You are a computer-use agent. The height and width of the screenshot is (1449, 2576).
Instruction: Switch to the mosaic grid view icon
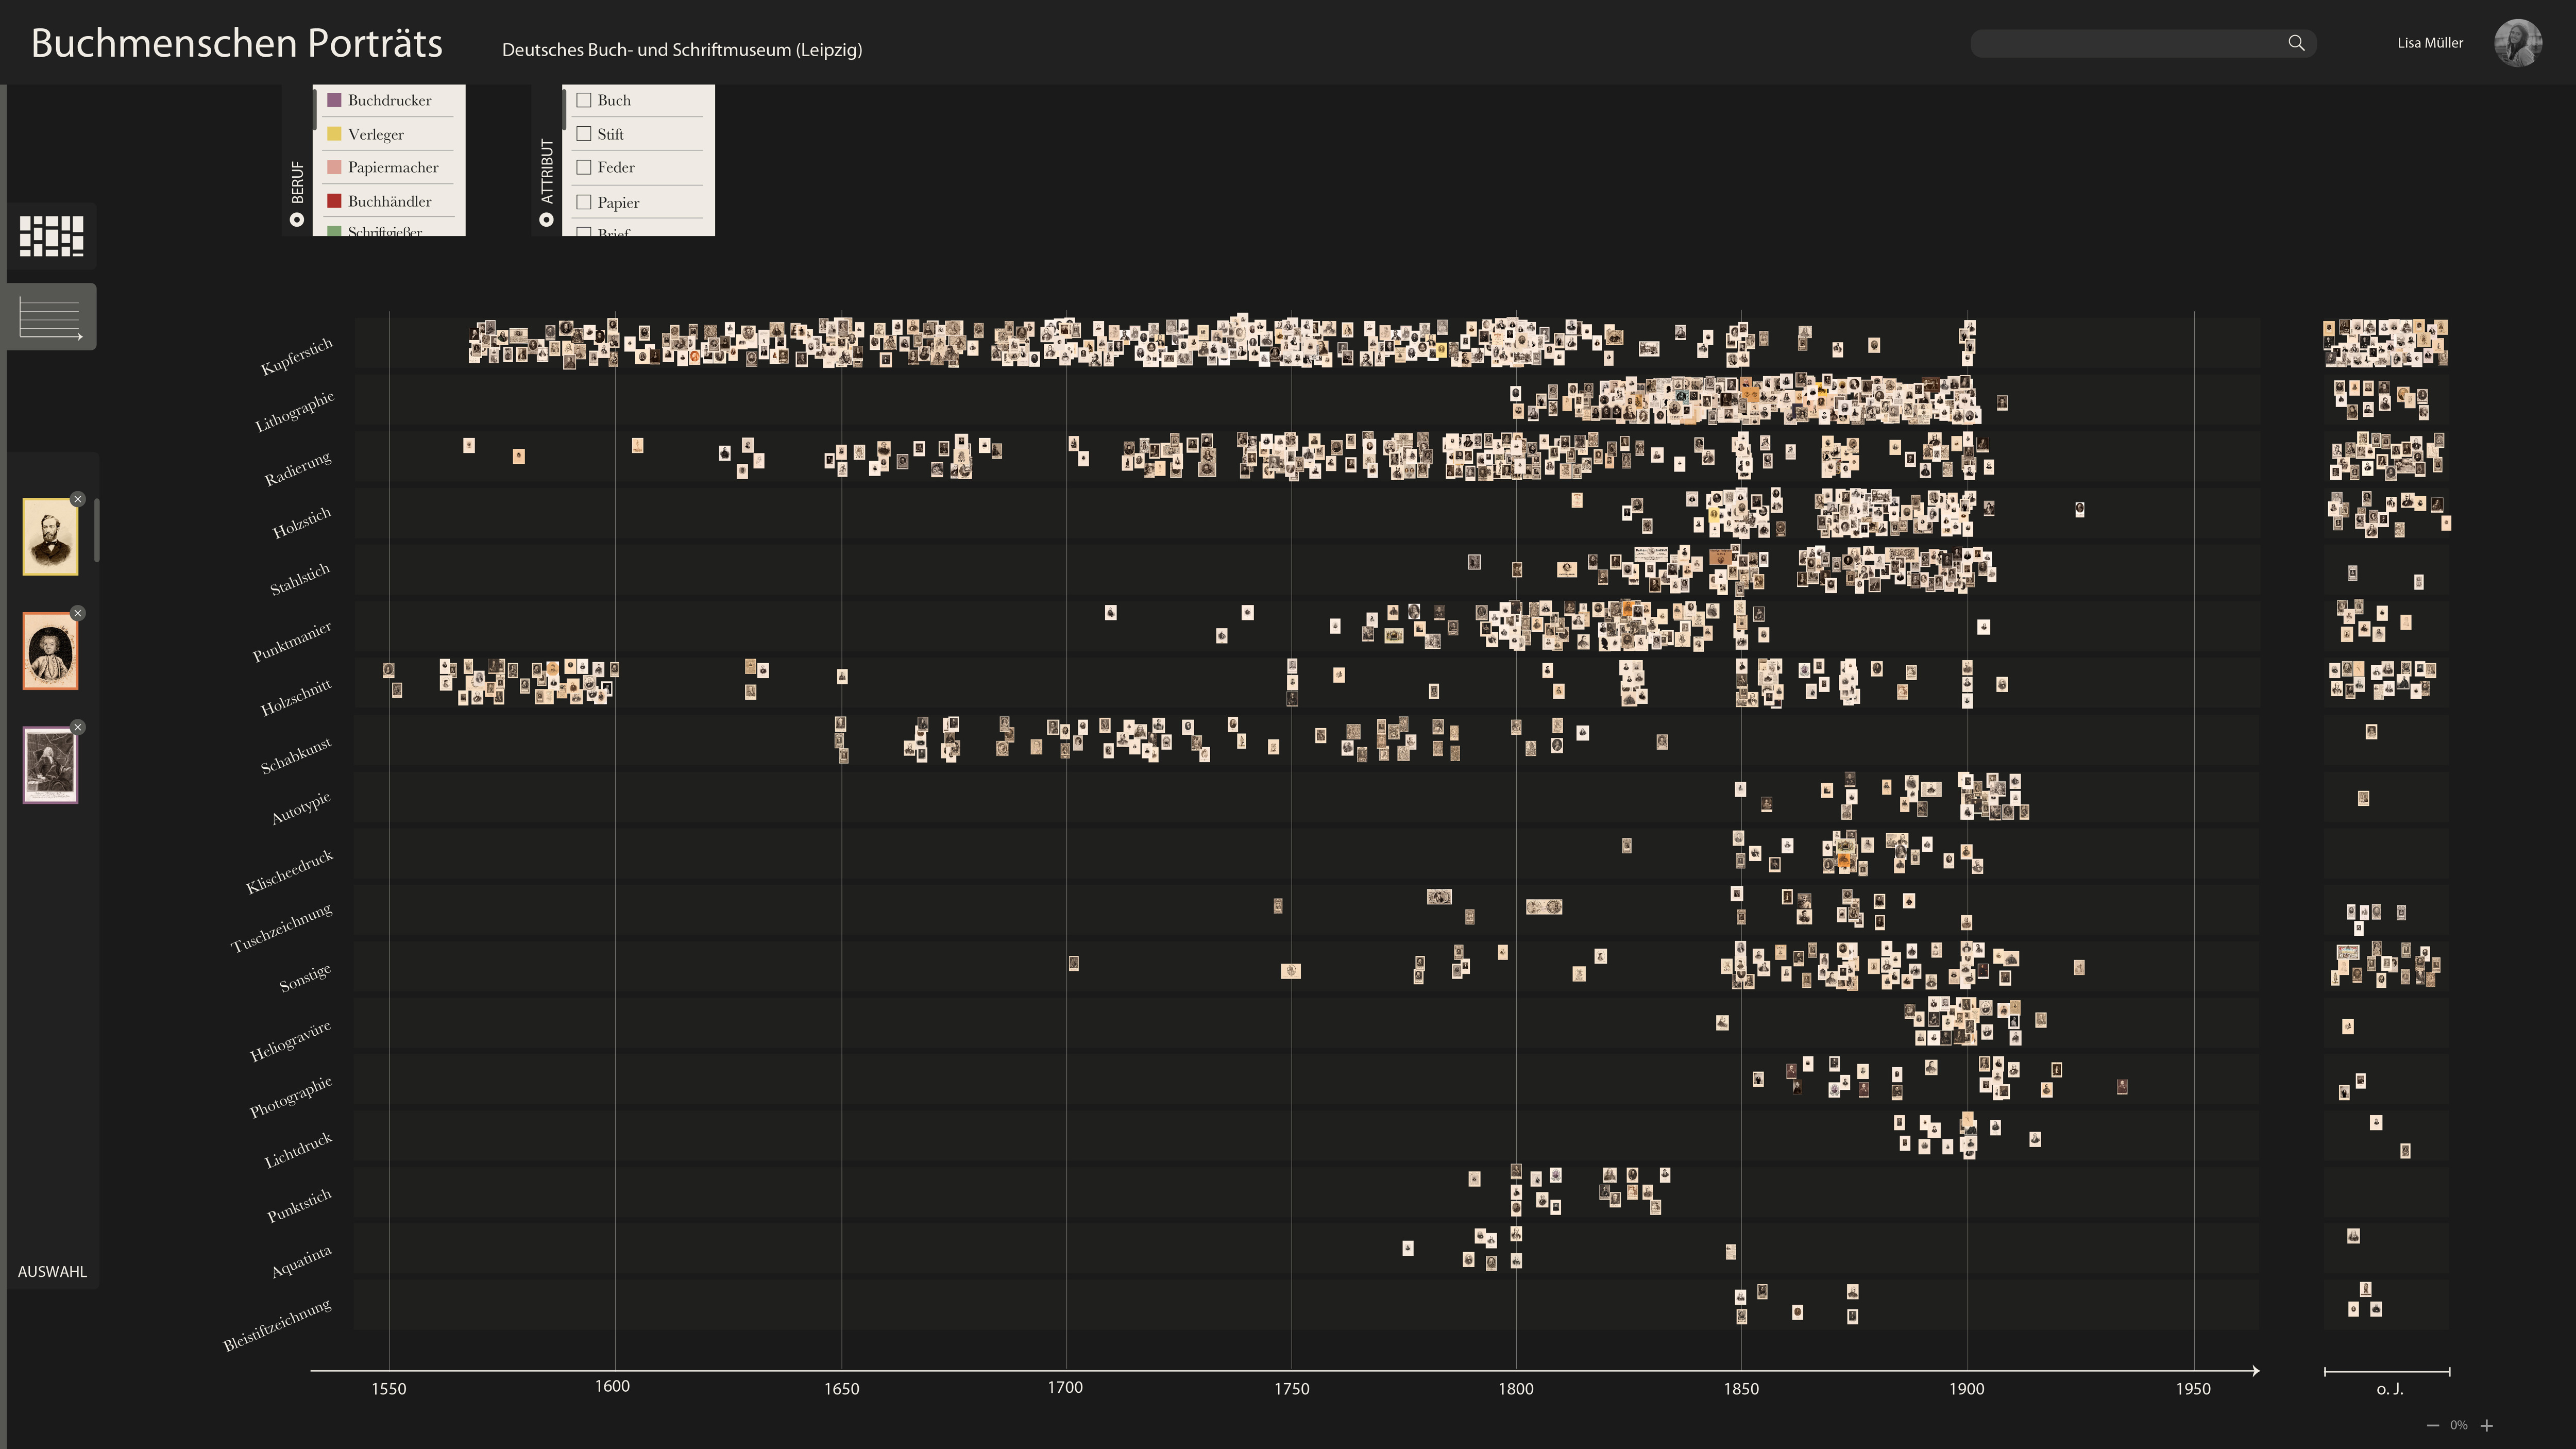[51, 236]
